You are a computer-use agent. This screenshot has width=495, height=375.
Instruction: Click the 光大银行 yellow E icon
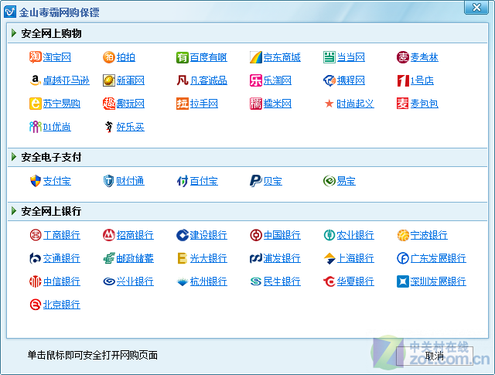pos(182,258)
